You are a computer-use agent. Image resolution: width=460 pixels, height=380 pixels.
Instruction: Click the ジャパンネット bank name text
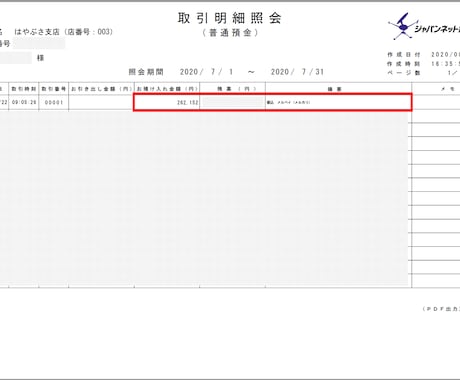(437, 29)
